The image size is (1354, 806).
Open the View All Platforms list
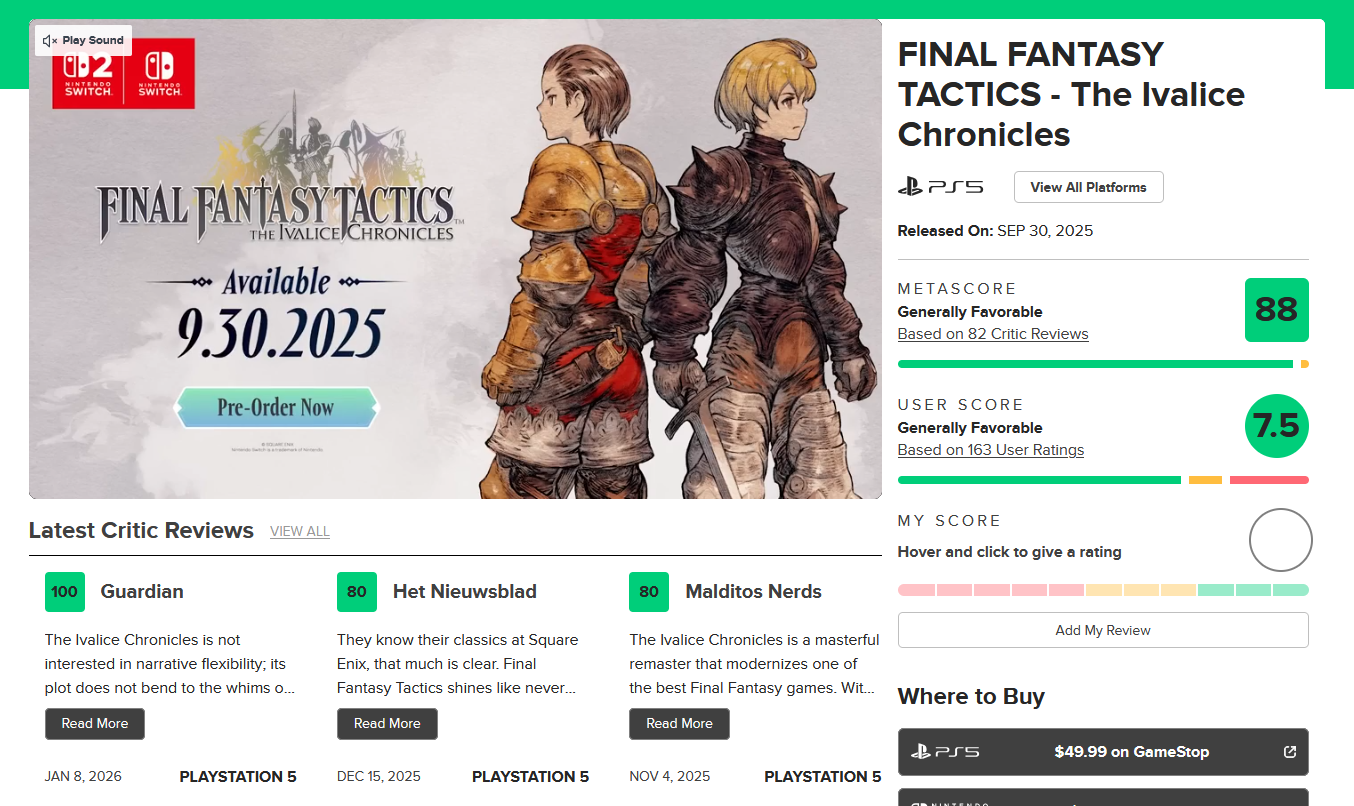(x=1088, y=187)
